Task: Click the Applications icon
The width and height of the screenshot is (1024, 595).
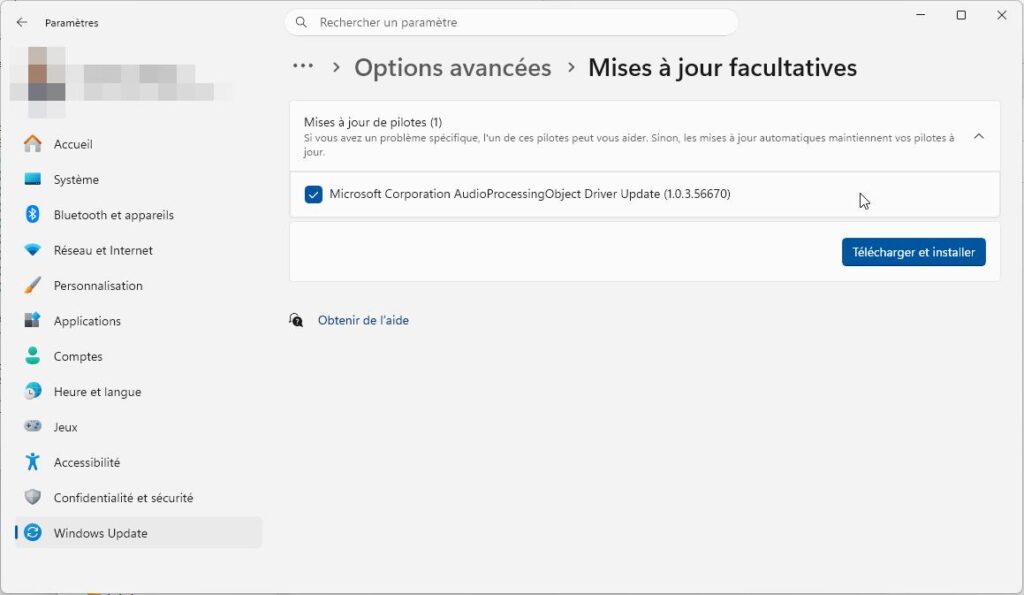Action: coord(33,321)
